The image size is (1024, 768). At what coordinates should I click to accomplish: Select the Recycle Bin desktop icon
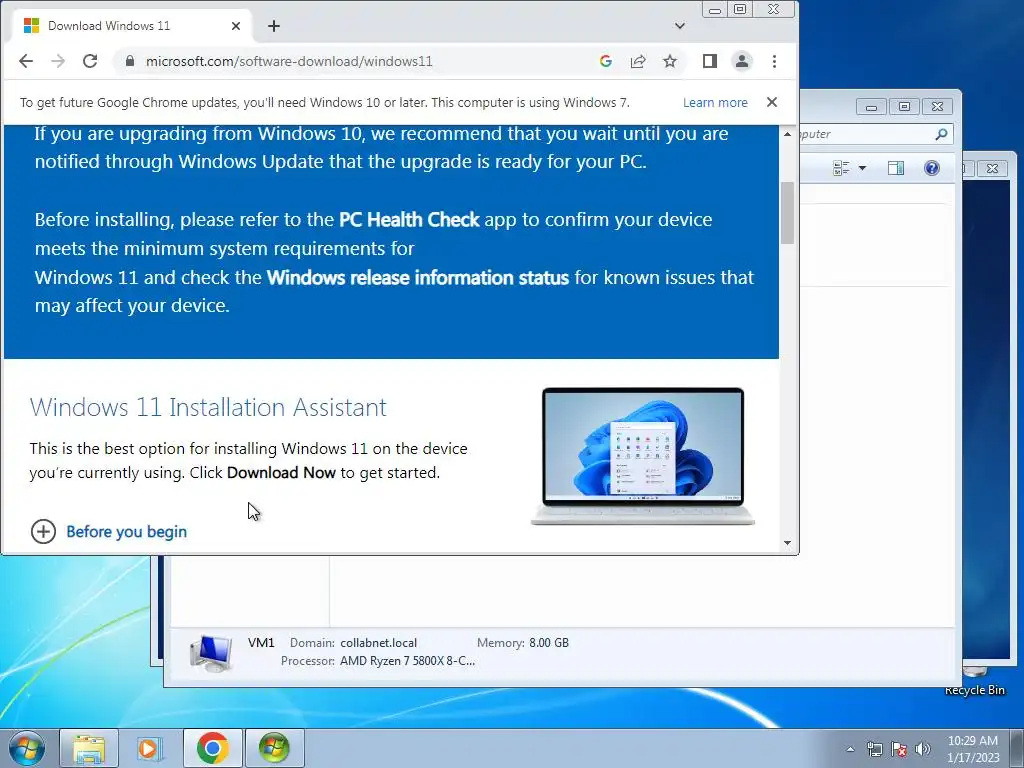click(975, 682)
